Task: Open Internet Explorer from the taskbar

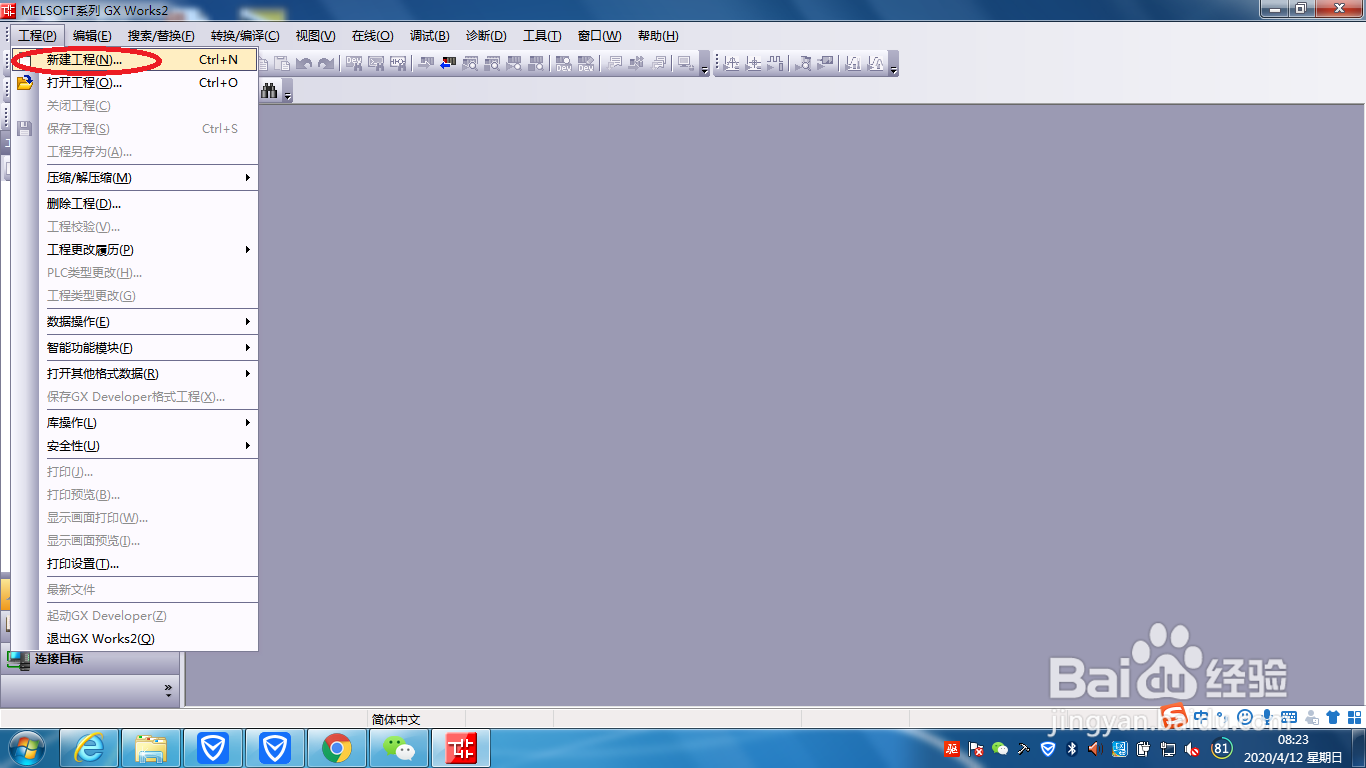Action: coord(89,748)
